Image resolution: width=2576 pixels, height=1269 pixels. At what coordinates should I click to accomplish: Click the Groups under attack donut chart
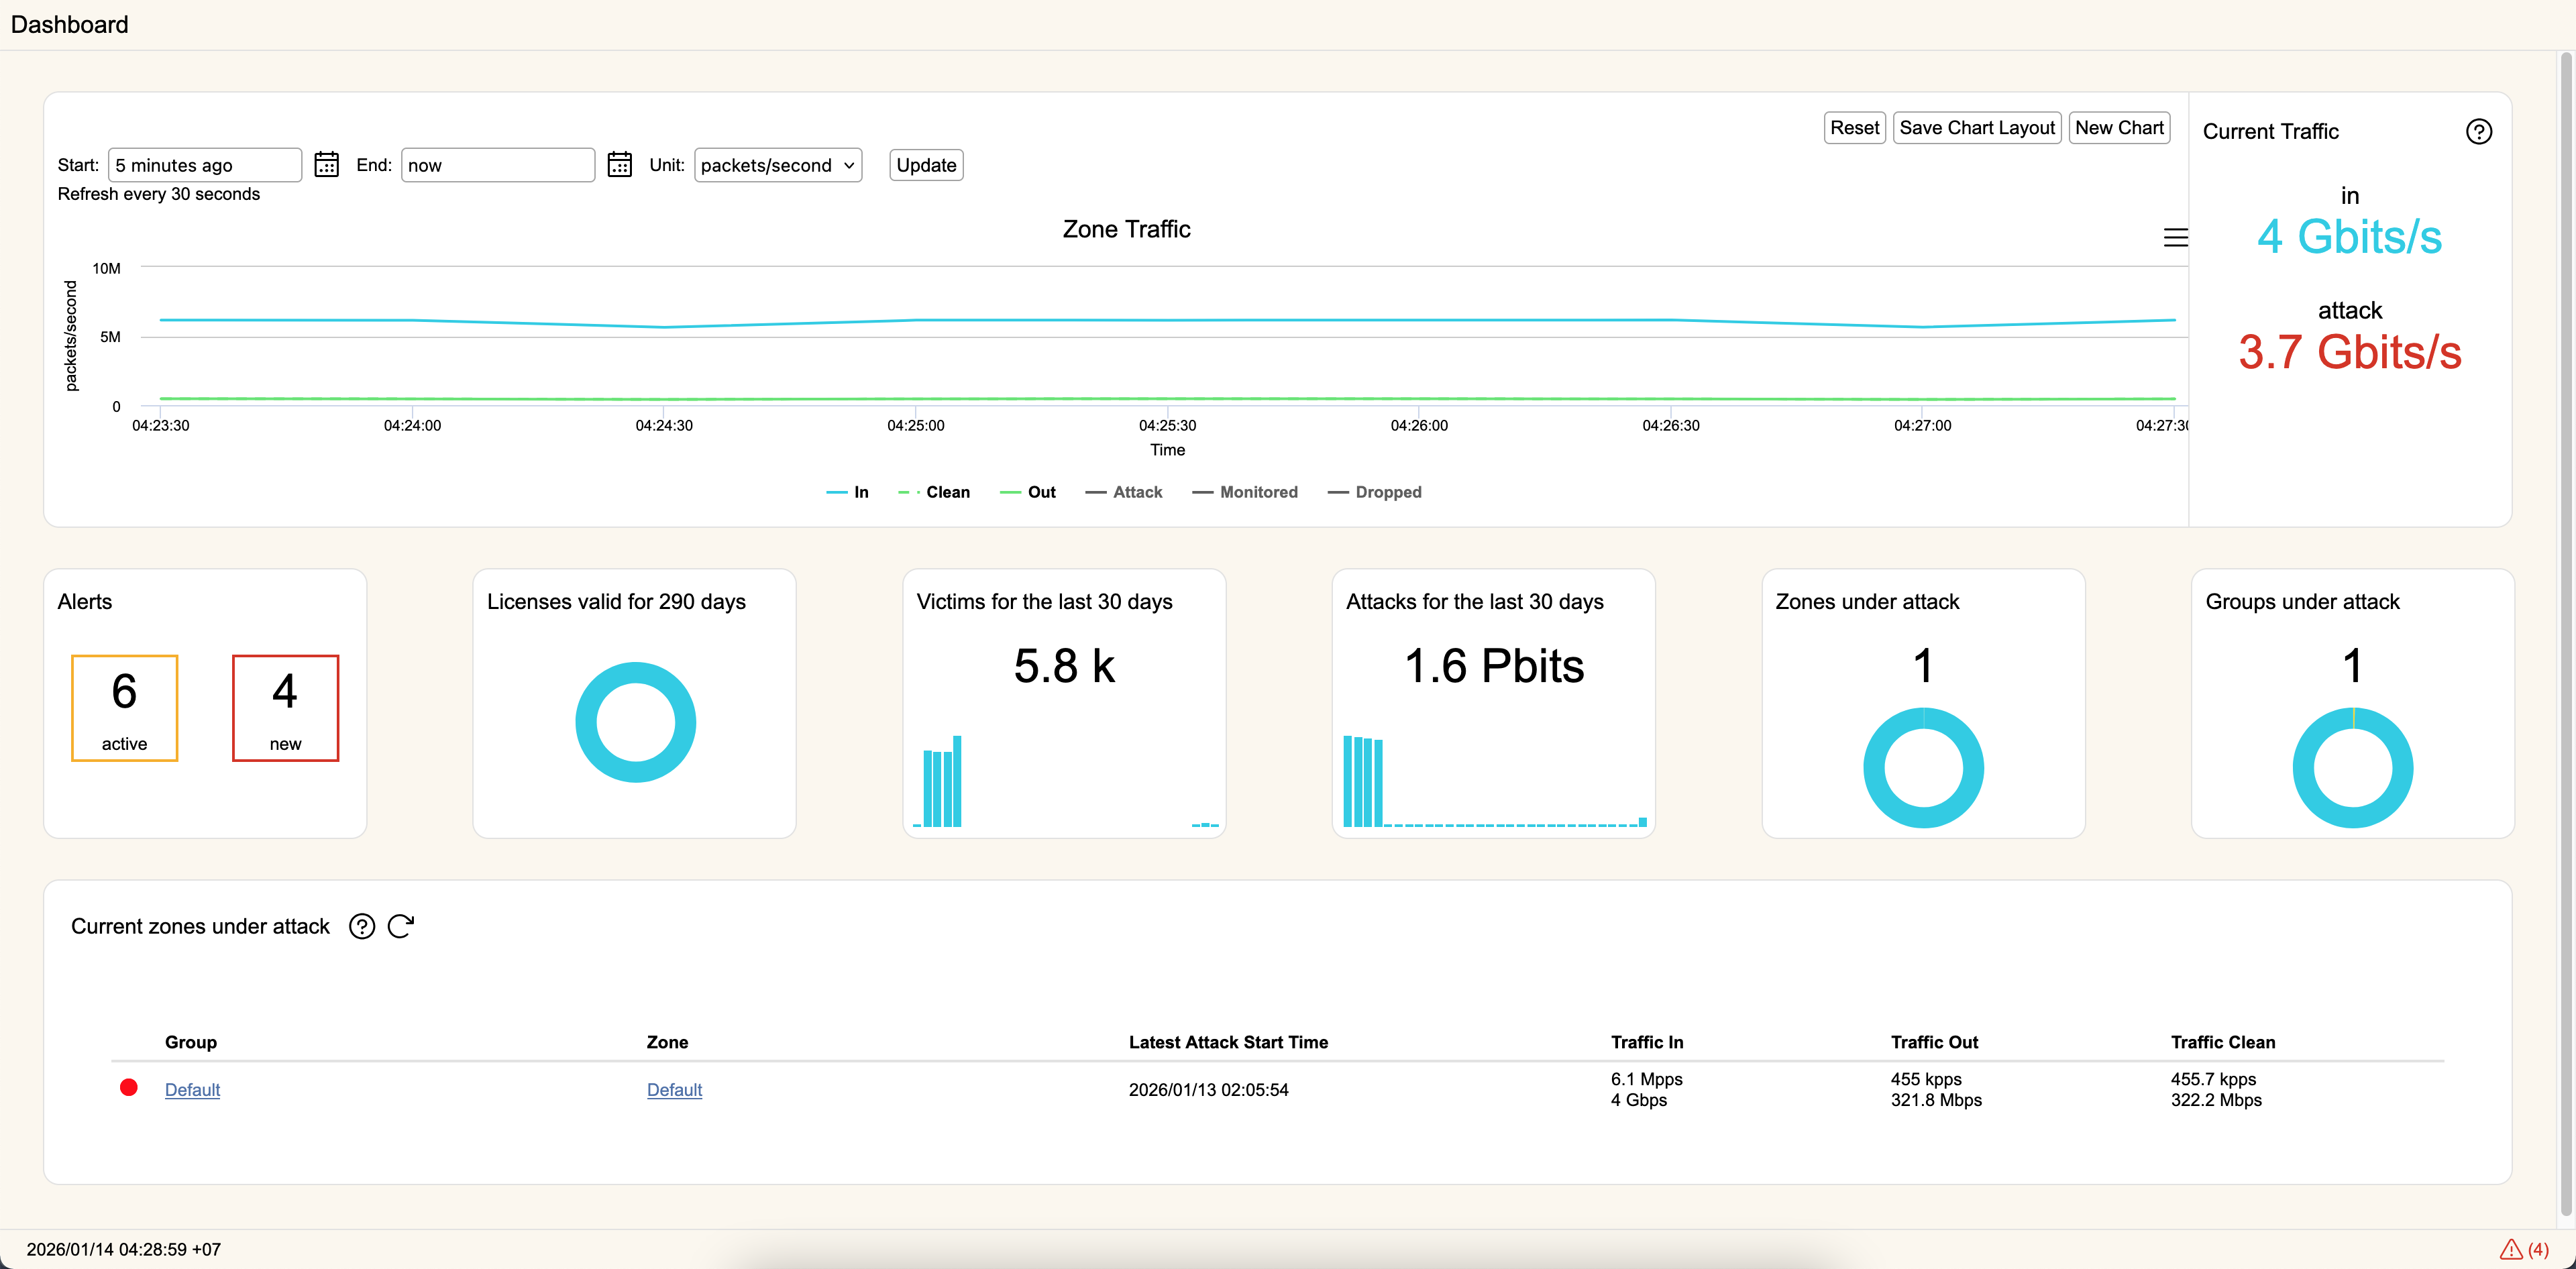(x=2352, y=768)
